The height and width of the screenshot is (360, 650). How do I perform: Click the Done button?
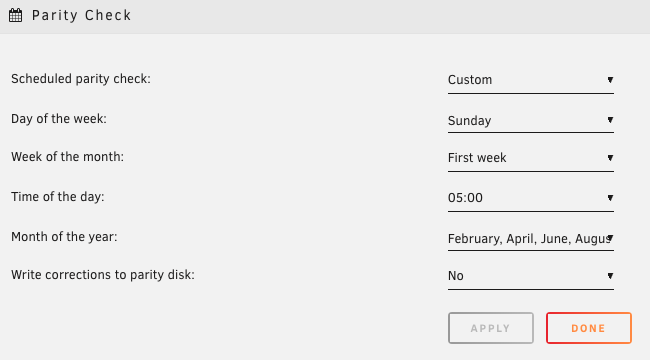click(589, 328)
